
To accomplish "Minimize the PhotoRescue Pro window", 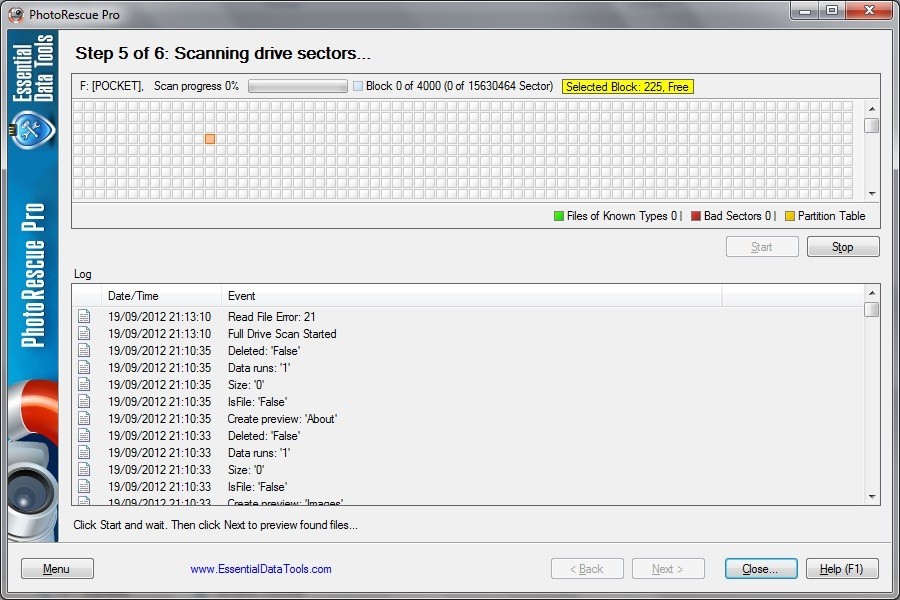I will click(x=805, y=10).
